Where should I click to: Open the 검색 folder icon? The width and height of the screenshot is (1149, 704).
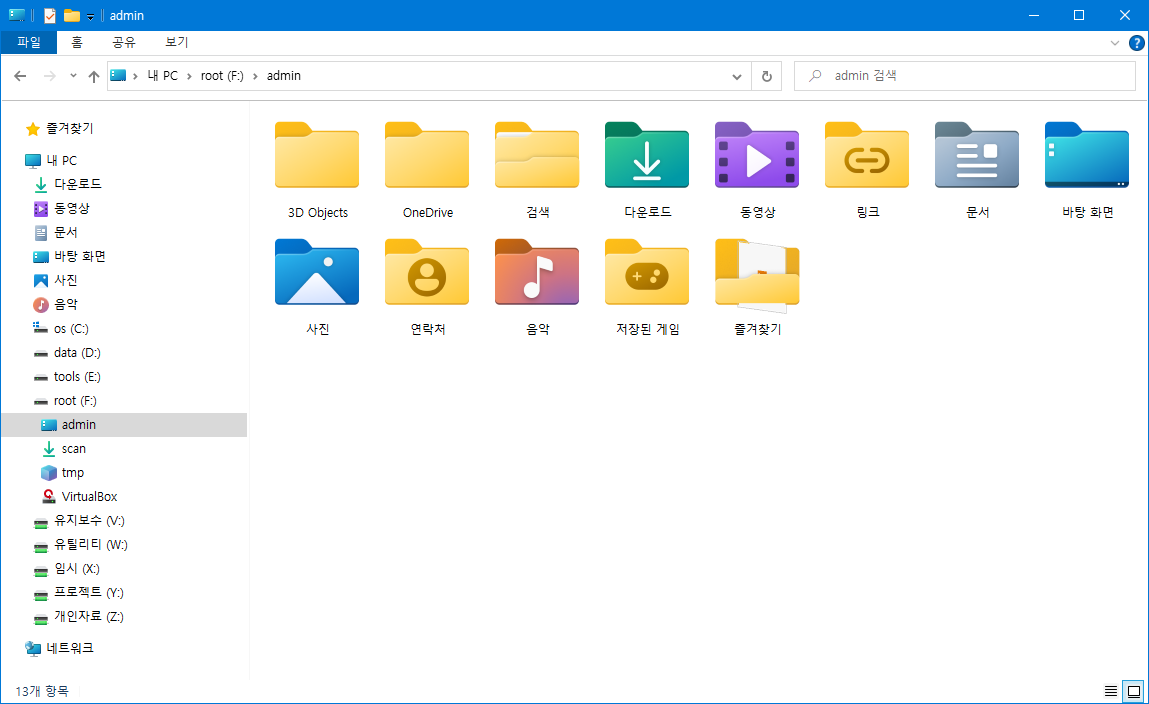tap(537, 155)
